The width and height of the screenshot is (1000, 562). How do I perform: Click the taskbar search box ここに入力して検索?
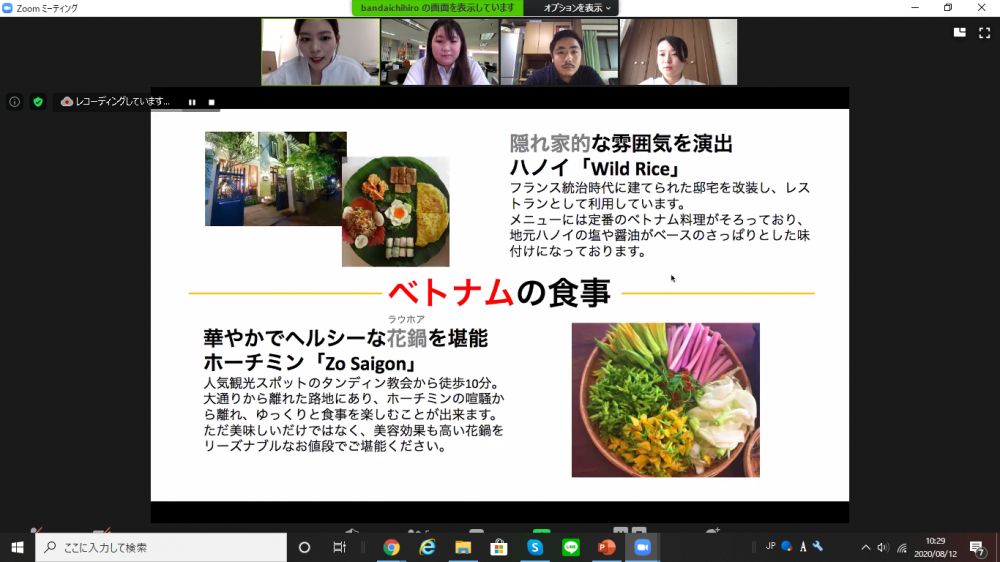[x=161, y=547]
